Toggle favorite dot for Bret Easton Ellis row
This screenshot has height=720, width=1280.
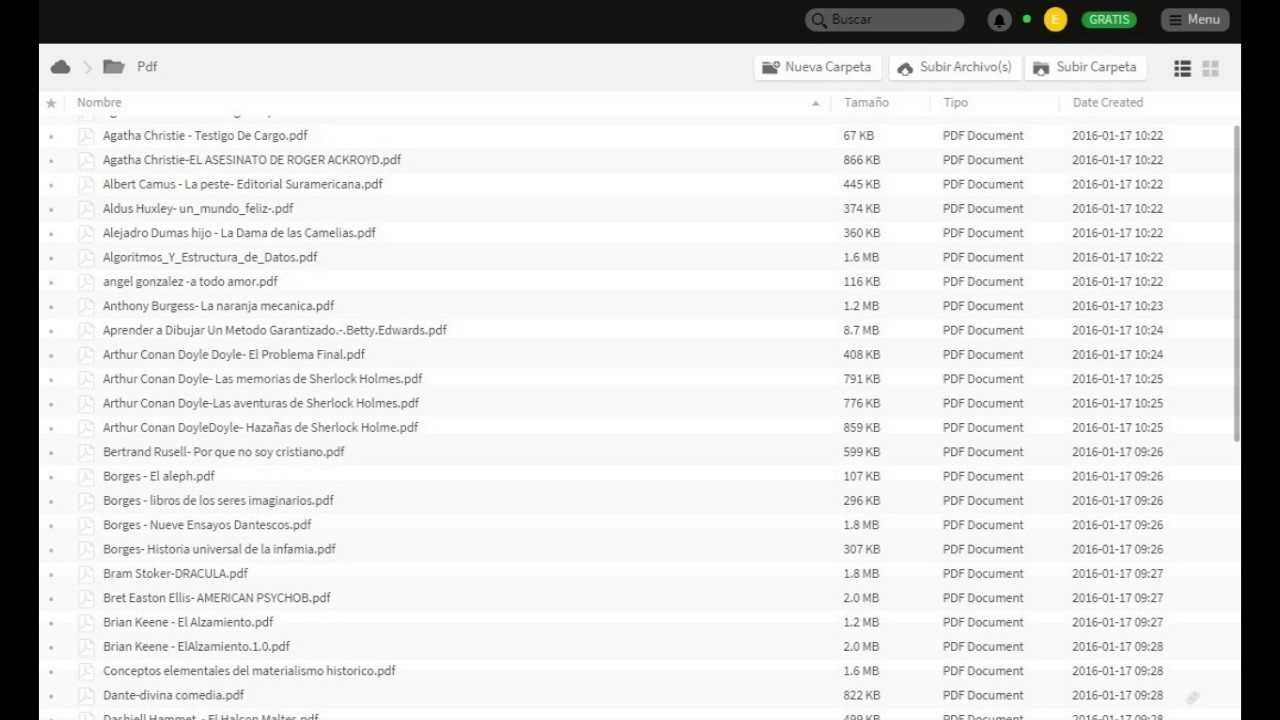tap(51, 599)
